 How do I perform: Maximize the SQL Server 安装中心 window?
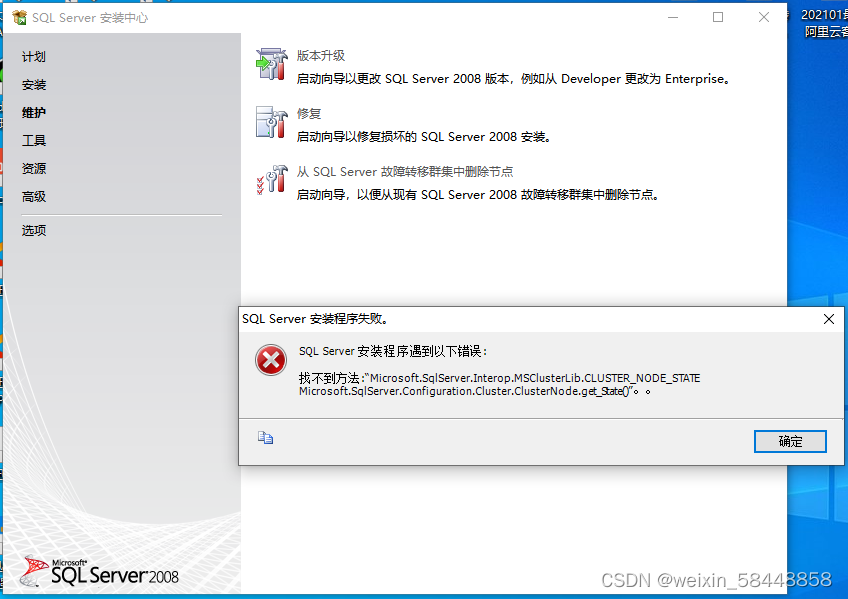(718, 17)
